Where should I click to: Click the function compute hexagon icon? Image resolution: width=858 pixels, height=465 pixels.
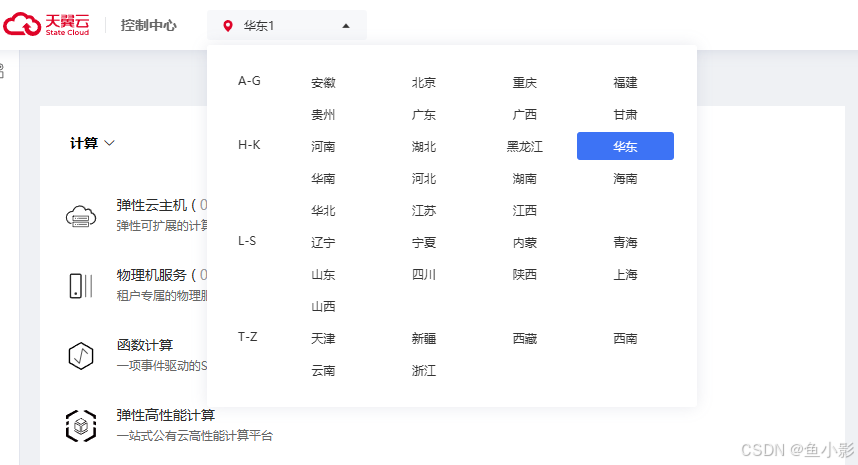81,356
